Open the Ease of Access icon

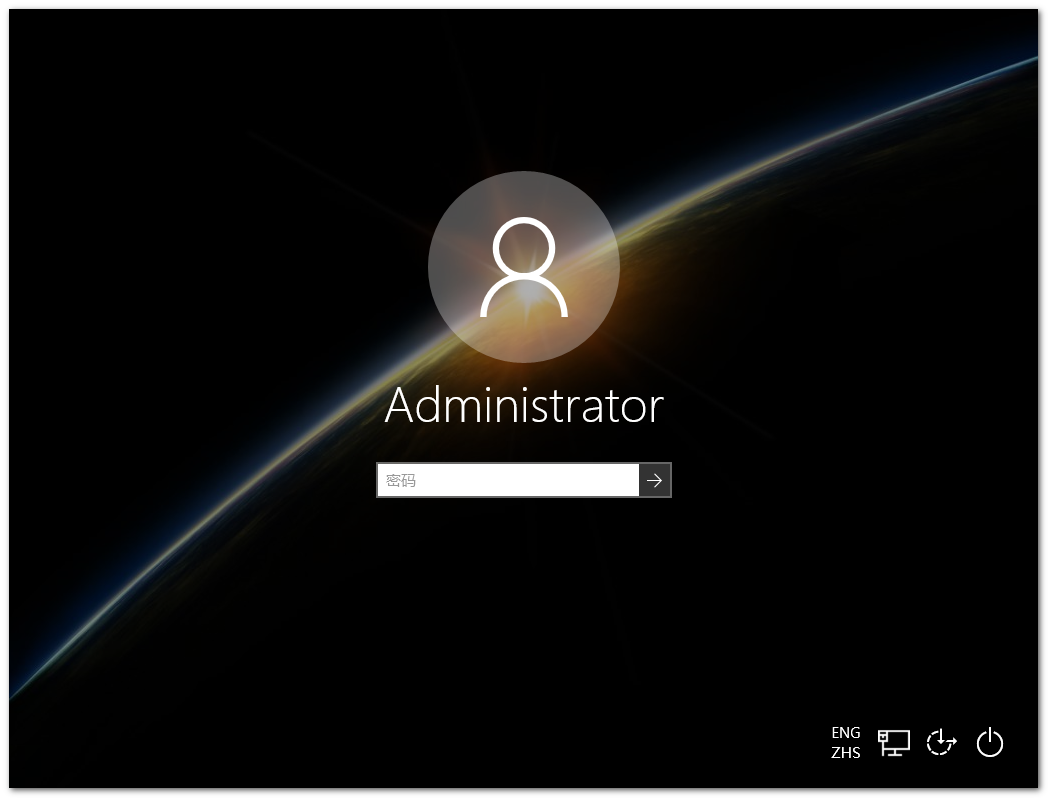[x=941, y=743]
